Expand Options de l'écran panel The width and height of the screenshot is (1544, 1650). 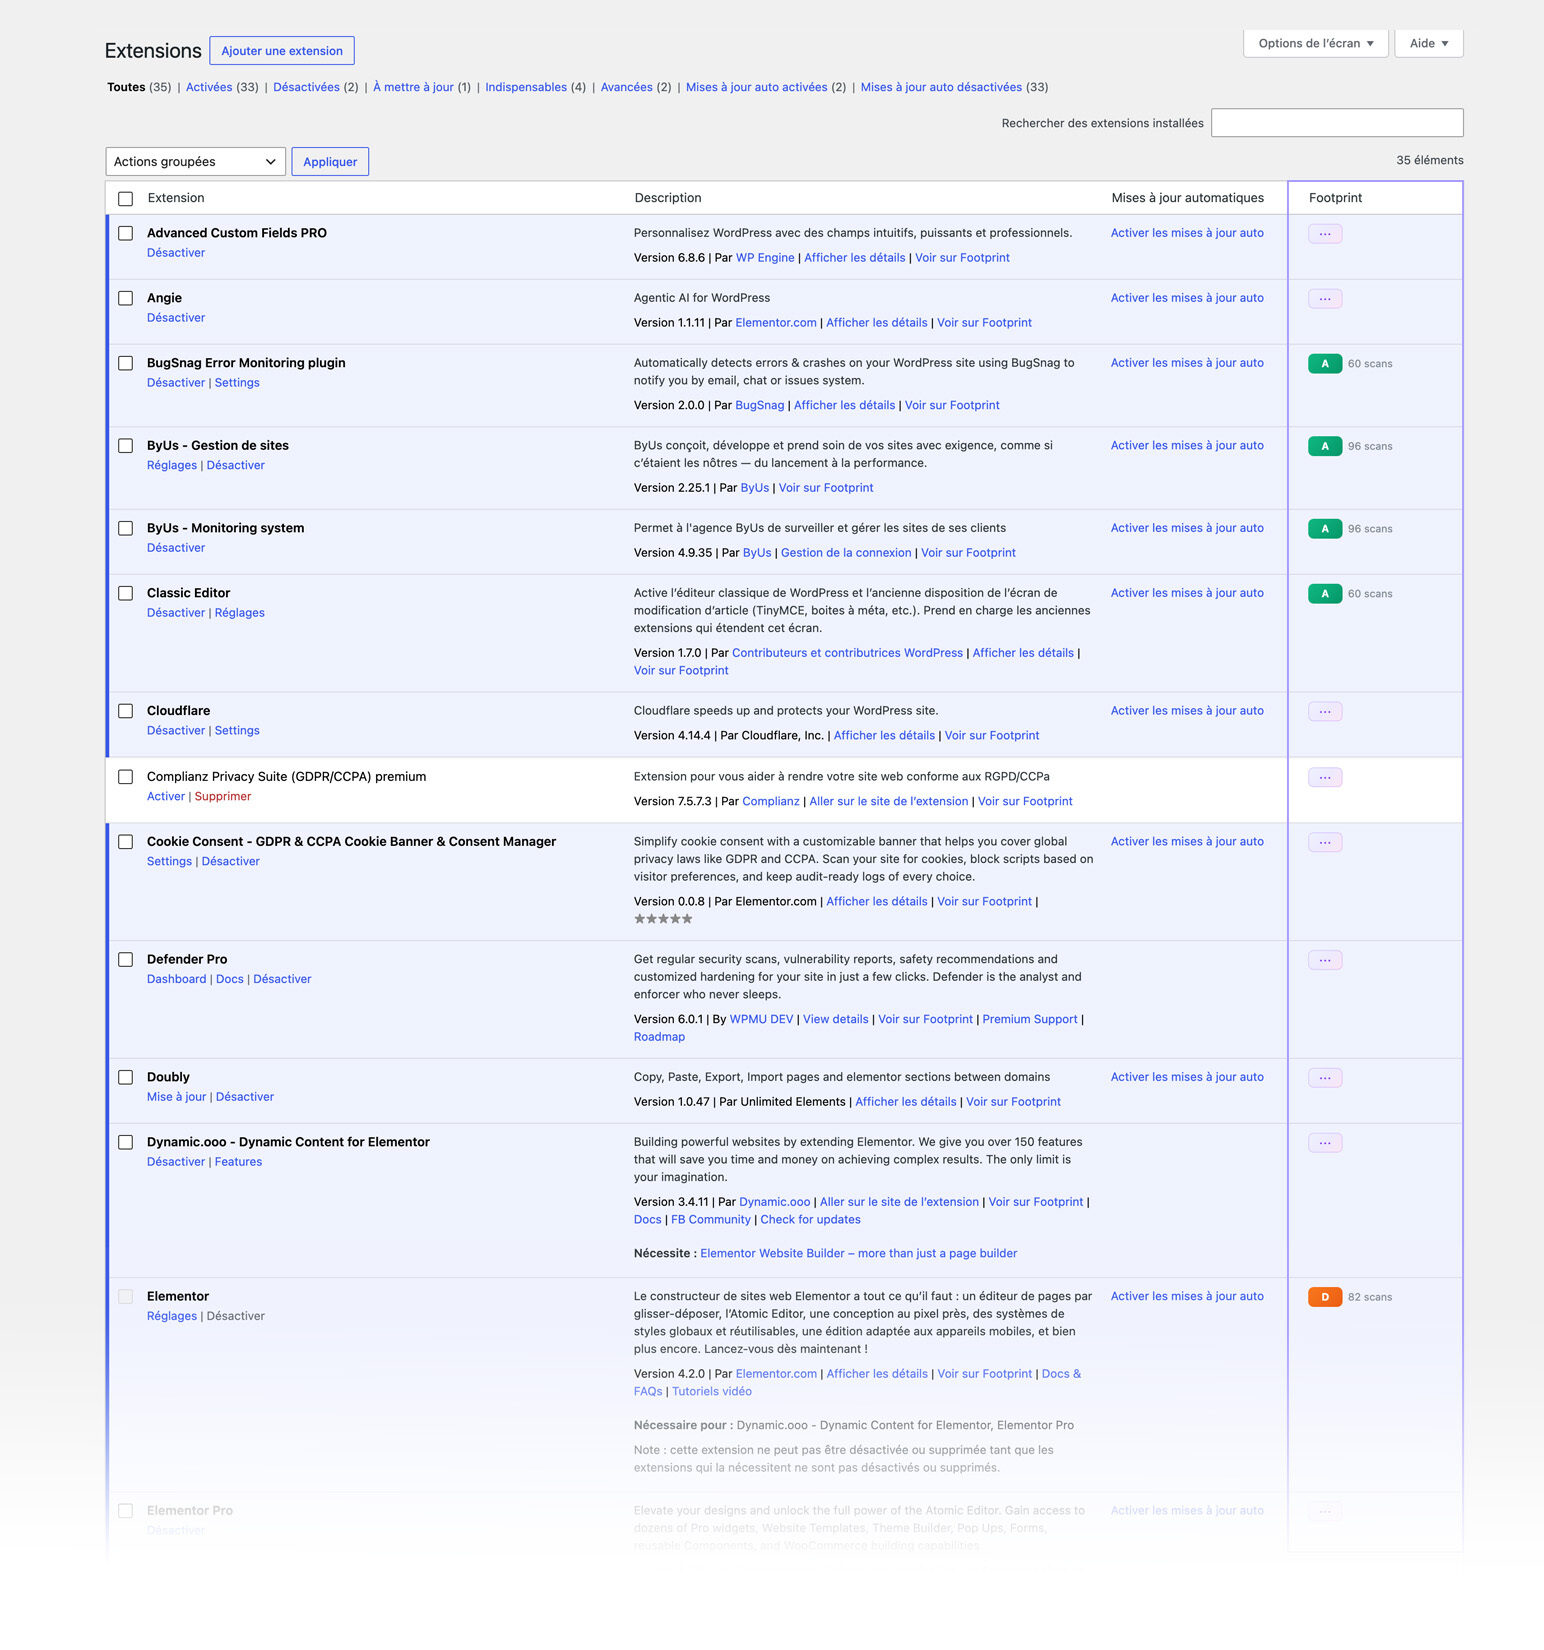(x=1315, y=43)
